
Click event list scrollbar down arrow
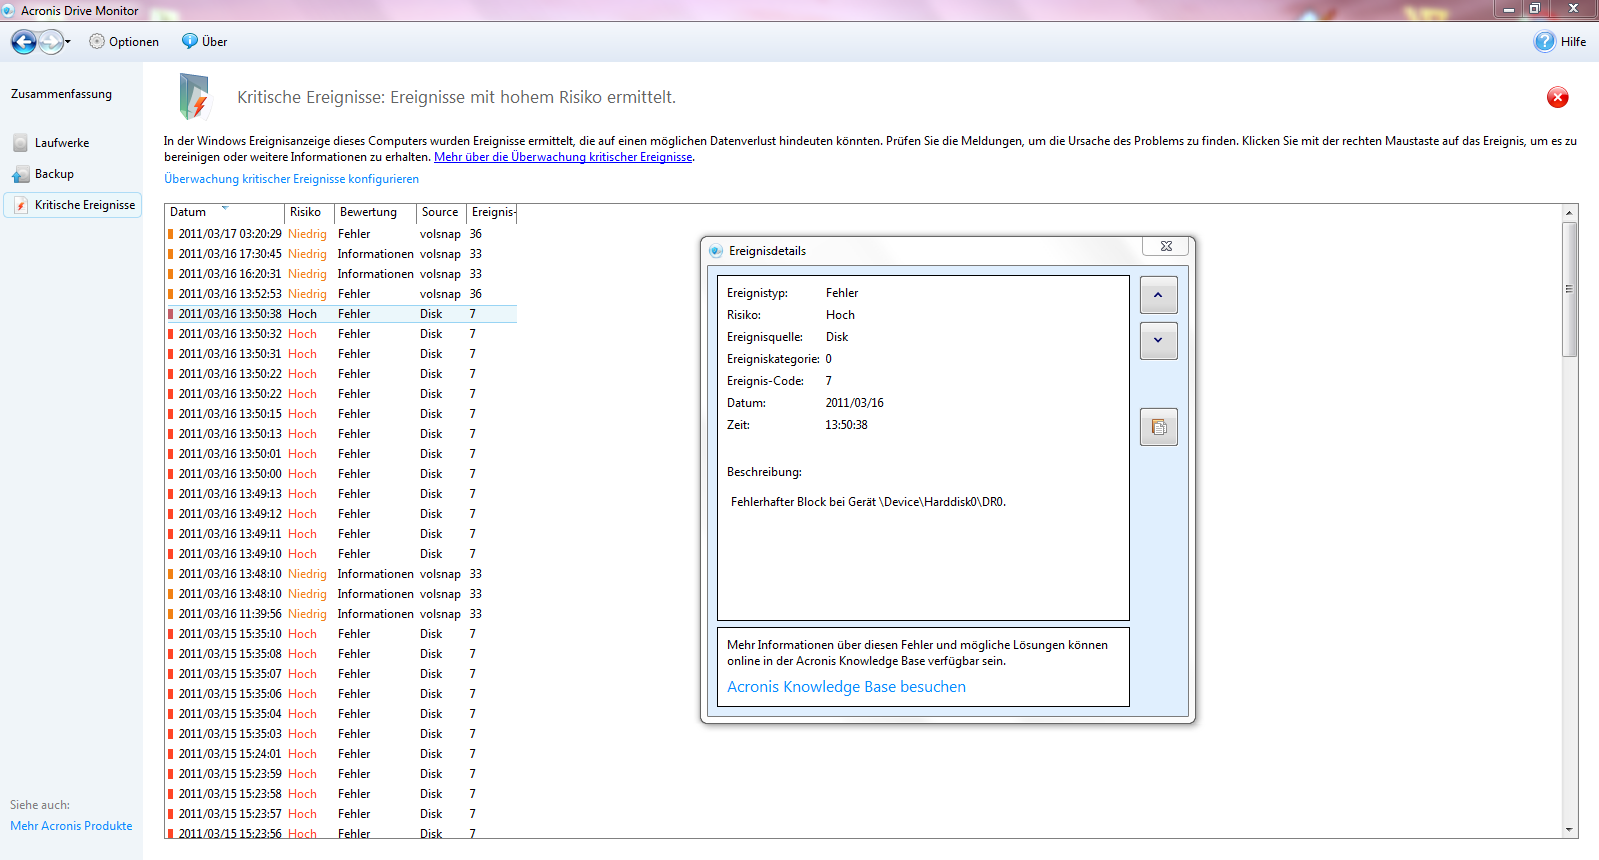click(1569, 830)
